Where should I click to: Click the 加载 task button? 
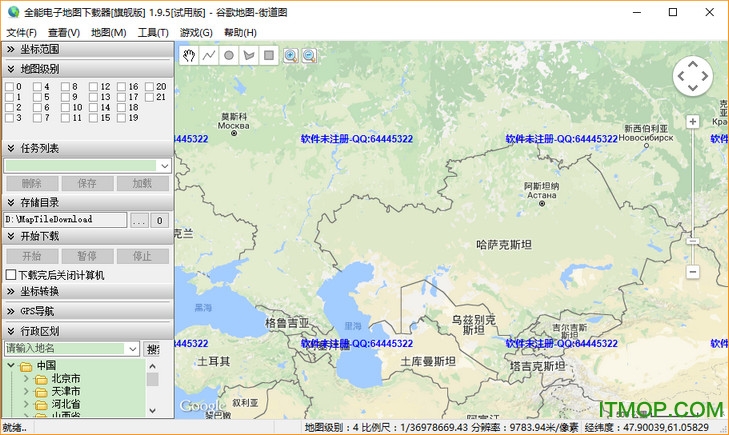(143, 184)
